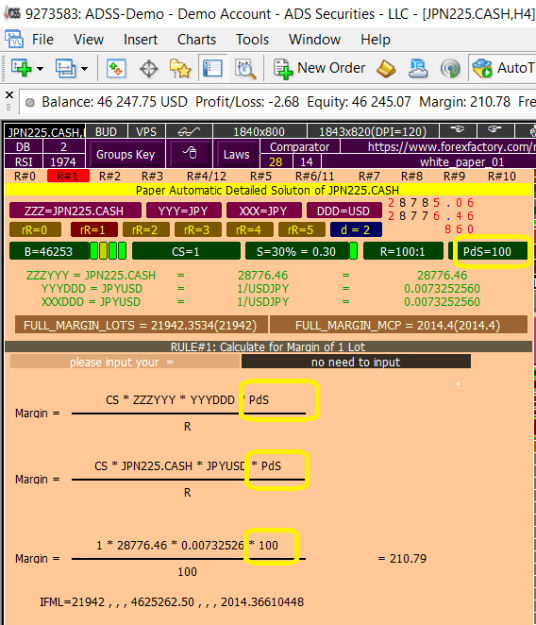536x625 pixels.
Task: Click the DDD=USD selector
Action: 344,210
